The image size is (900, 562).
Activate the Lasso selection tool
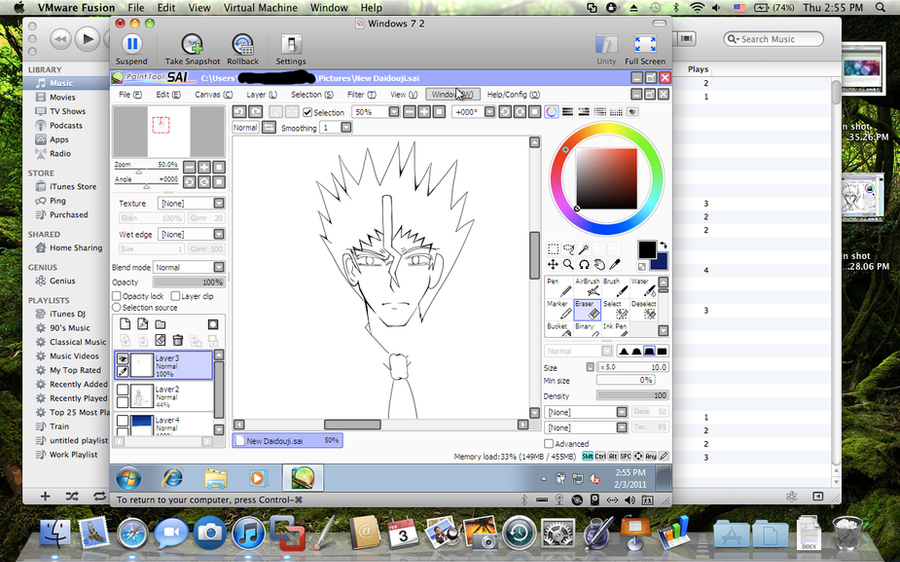(568, 249)
